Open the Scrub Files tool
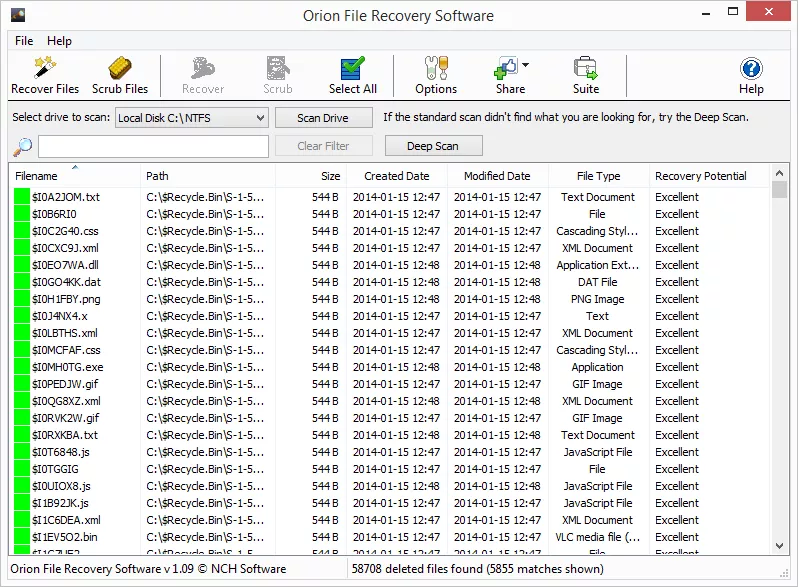The image size is (798, 587). tap(120, 69)
